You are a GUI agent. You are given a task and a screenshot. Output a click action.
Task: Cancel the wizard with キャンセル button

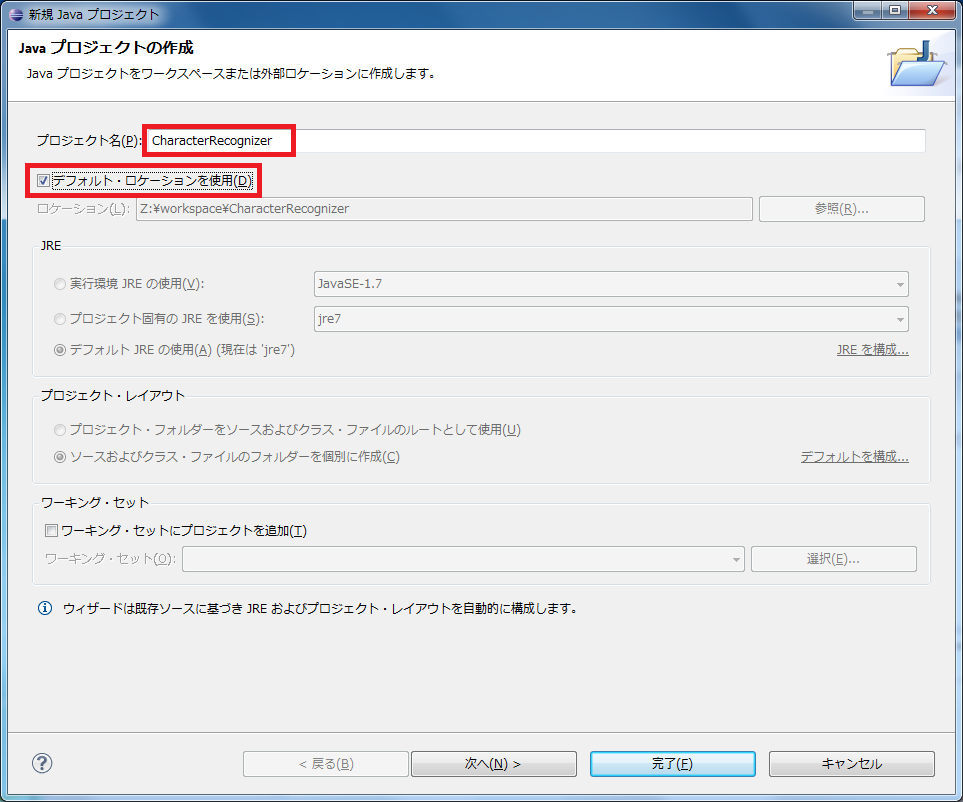[851, 764]
